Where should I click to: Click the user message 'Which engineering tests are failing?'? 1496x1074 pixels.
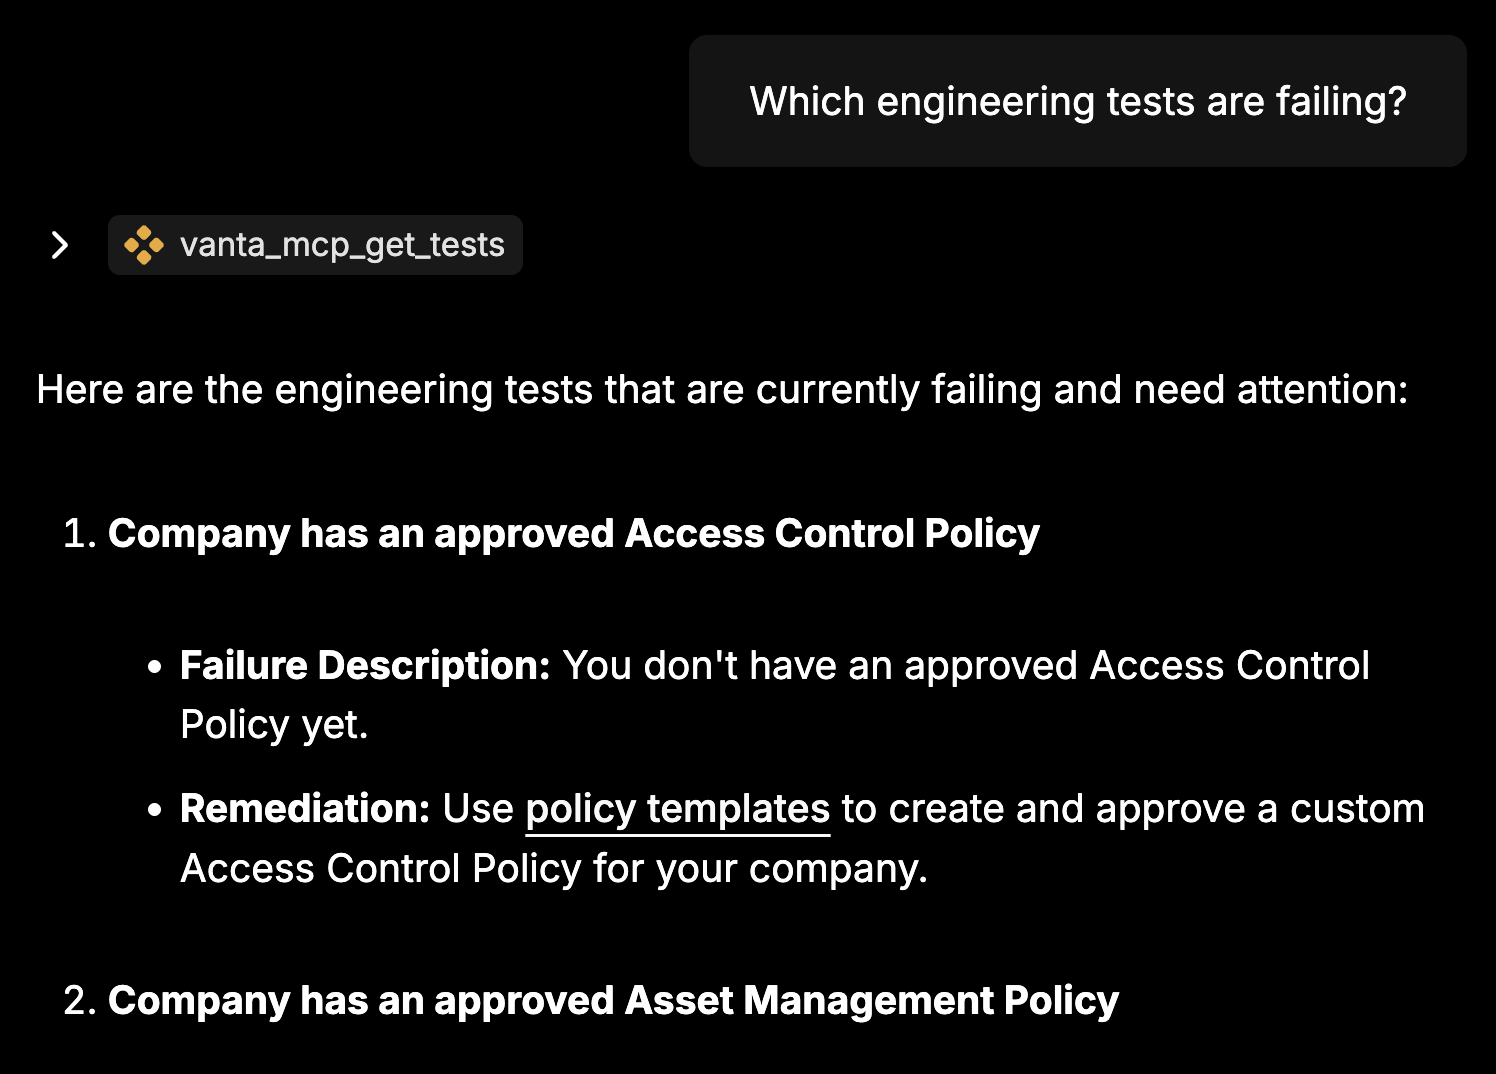point(1078,101)
